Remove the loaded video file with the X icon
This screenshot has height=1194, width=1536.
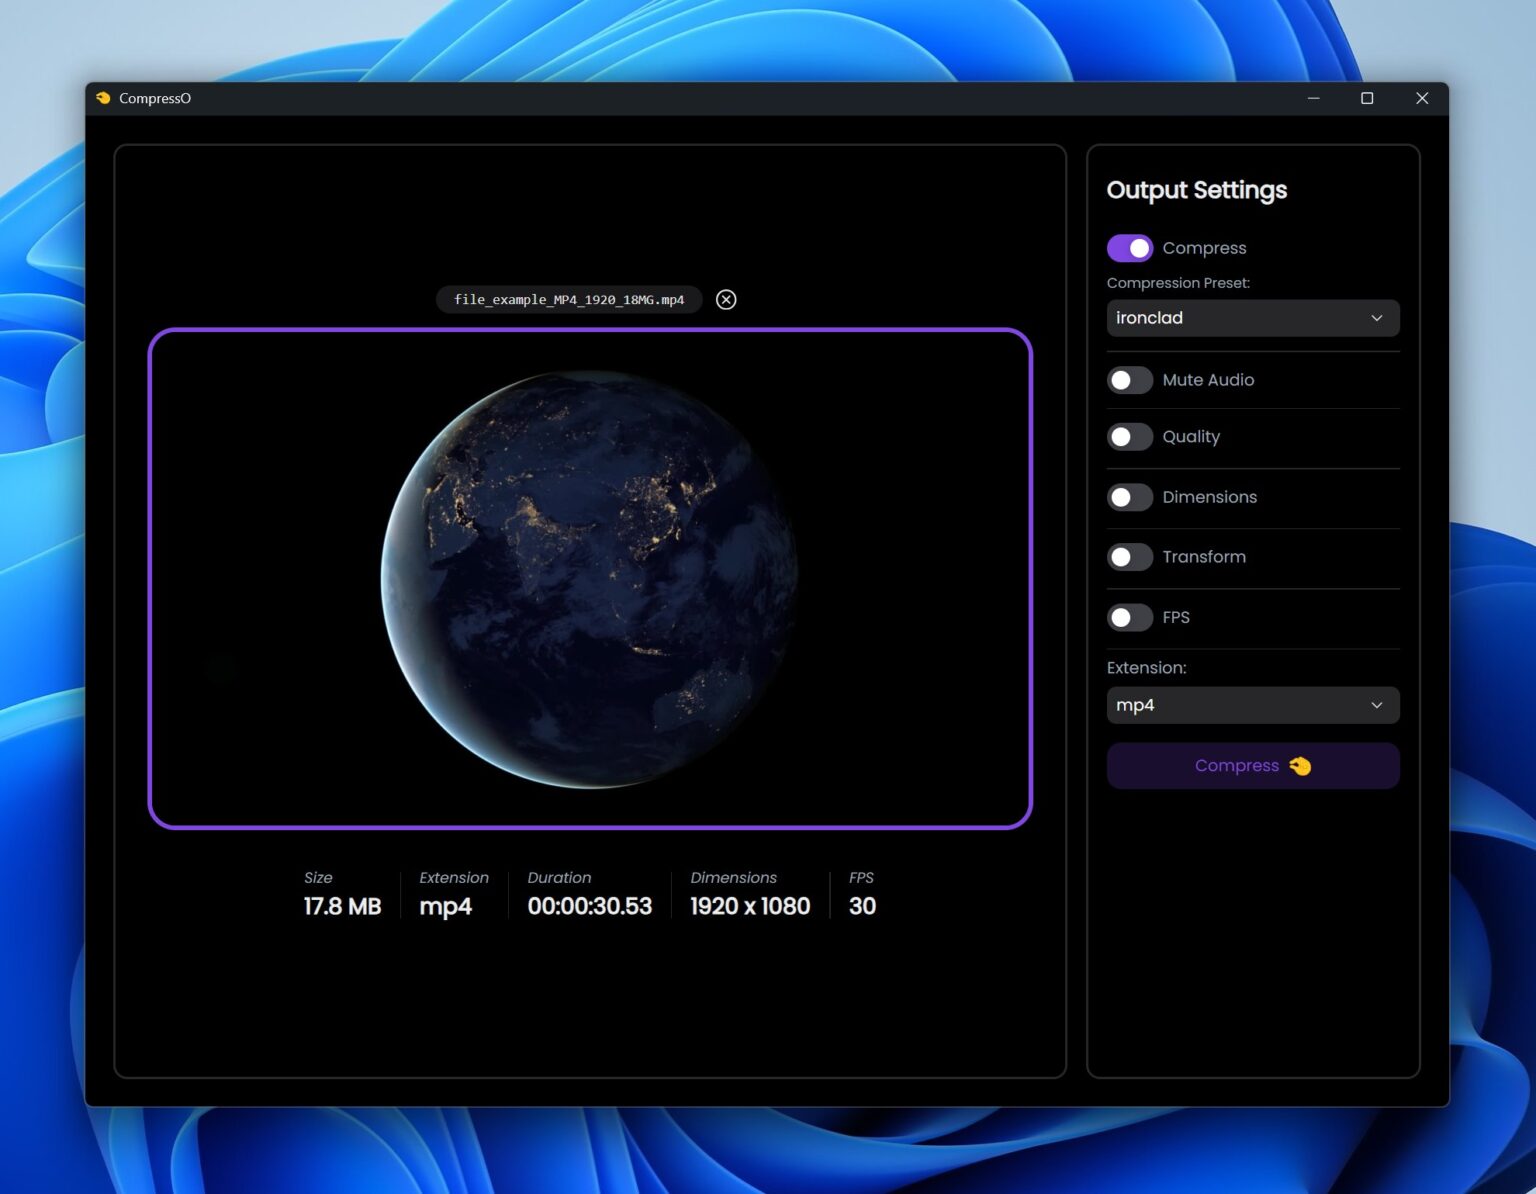(726, 300)
